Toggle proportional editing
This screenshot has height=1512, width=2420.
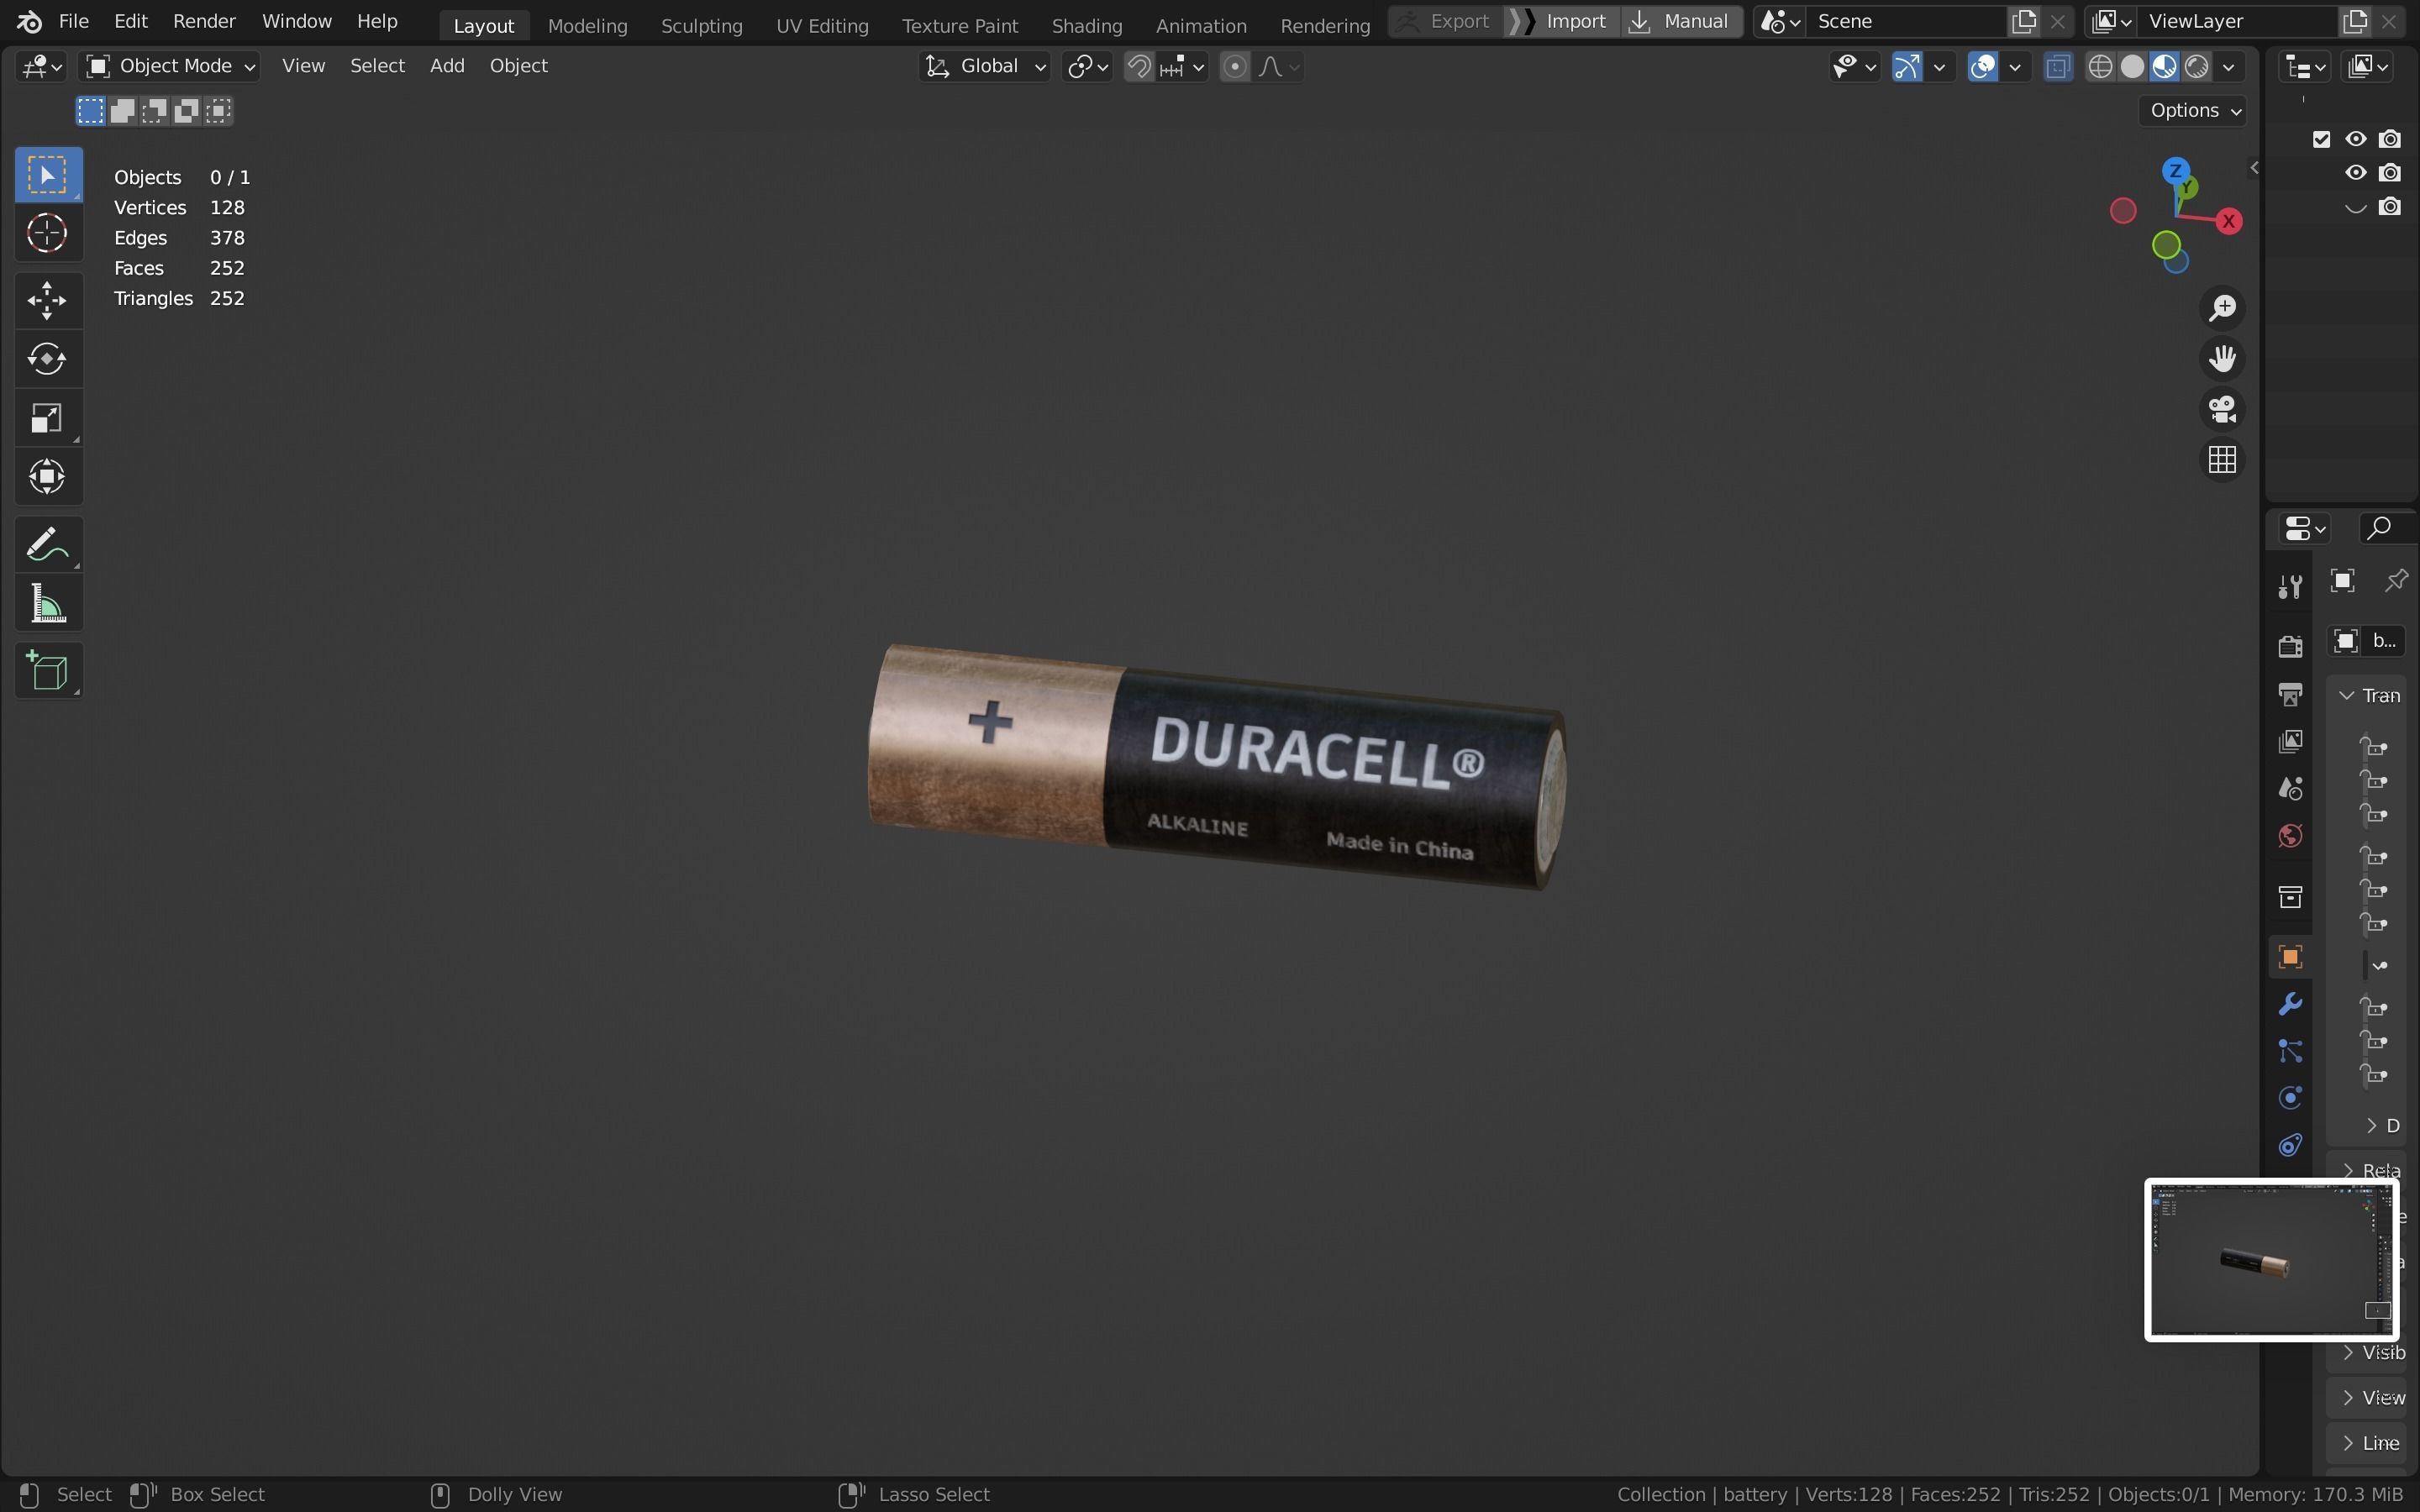1235,66
